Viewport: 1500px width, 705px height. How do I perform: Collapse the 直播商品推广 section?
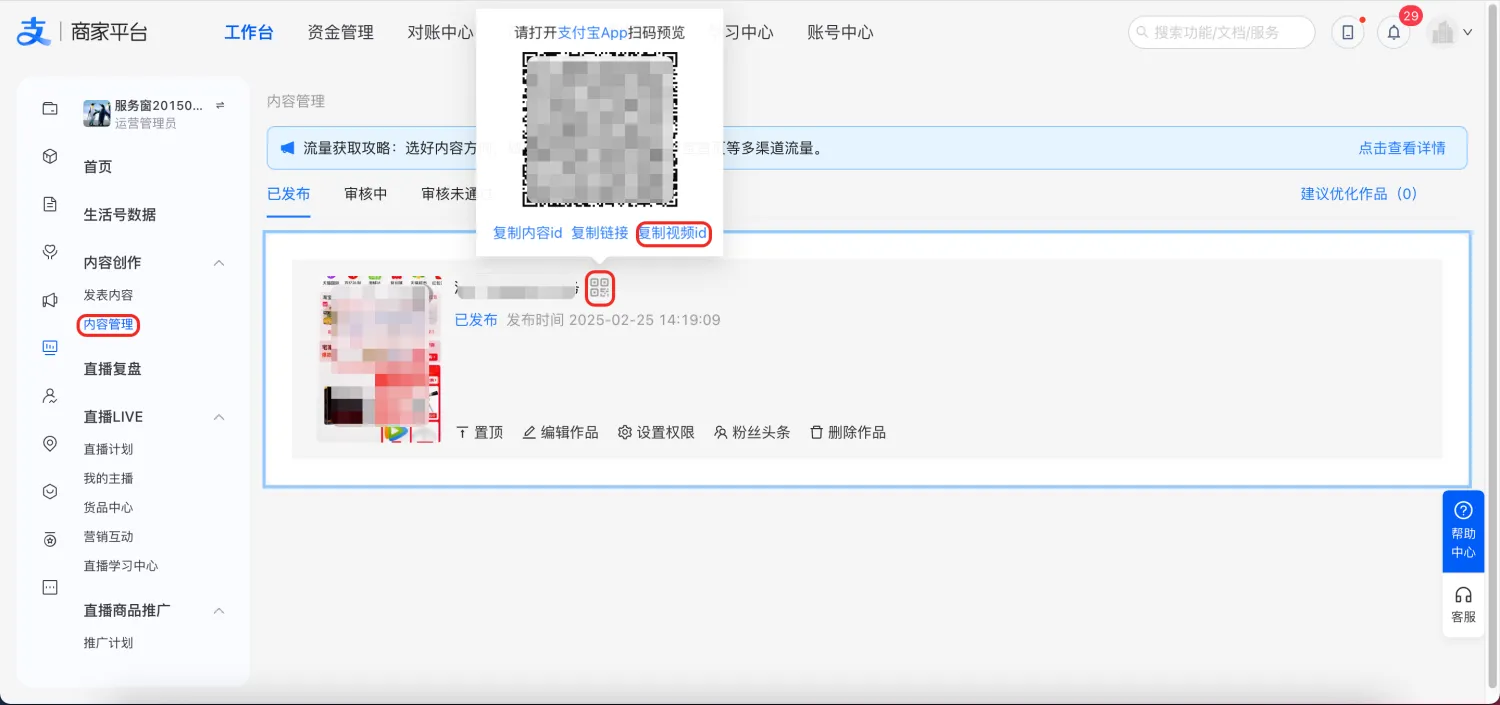tap(219, 611)
